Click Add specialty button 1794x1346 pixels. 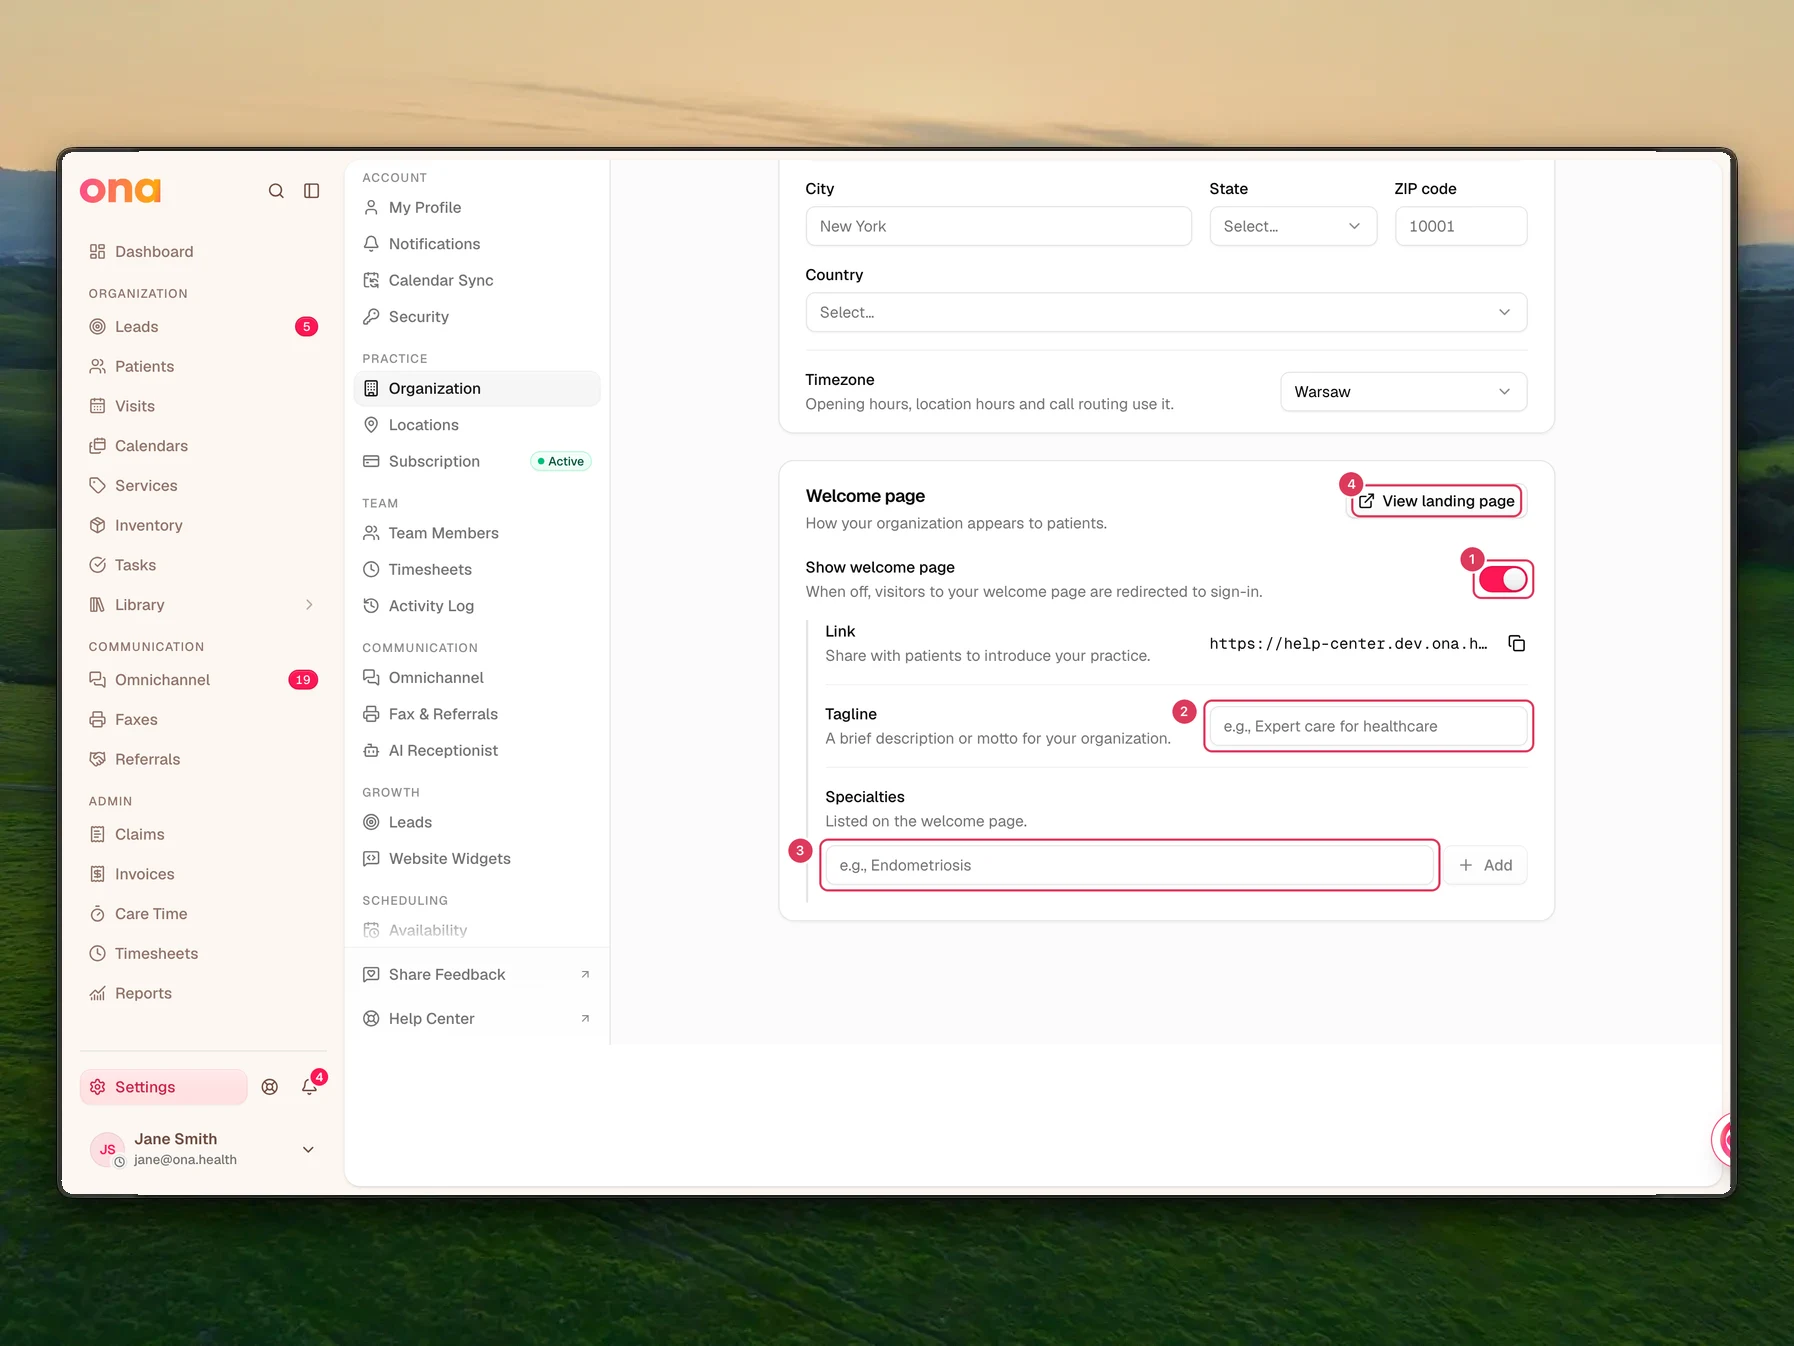point(1485,866)
